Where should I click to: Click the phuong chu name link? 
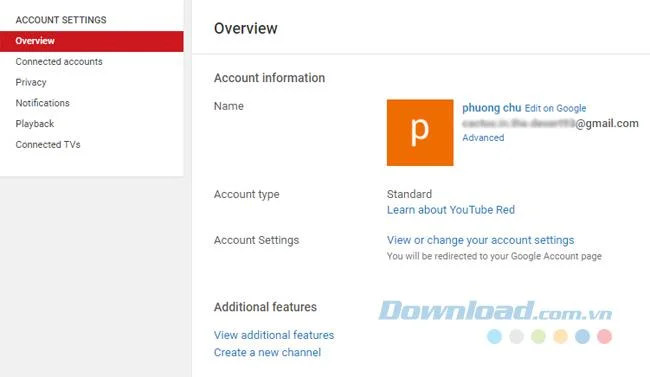click(x=491, y=108)
